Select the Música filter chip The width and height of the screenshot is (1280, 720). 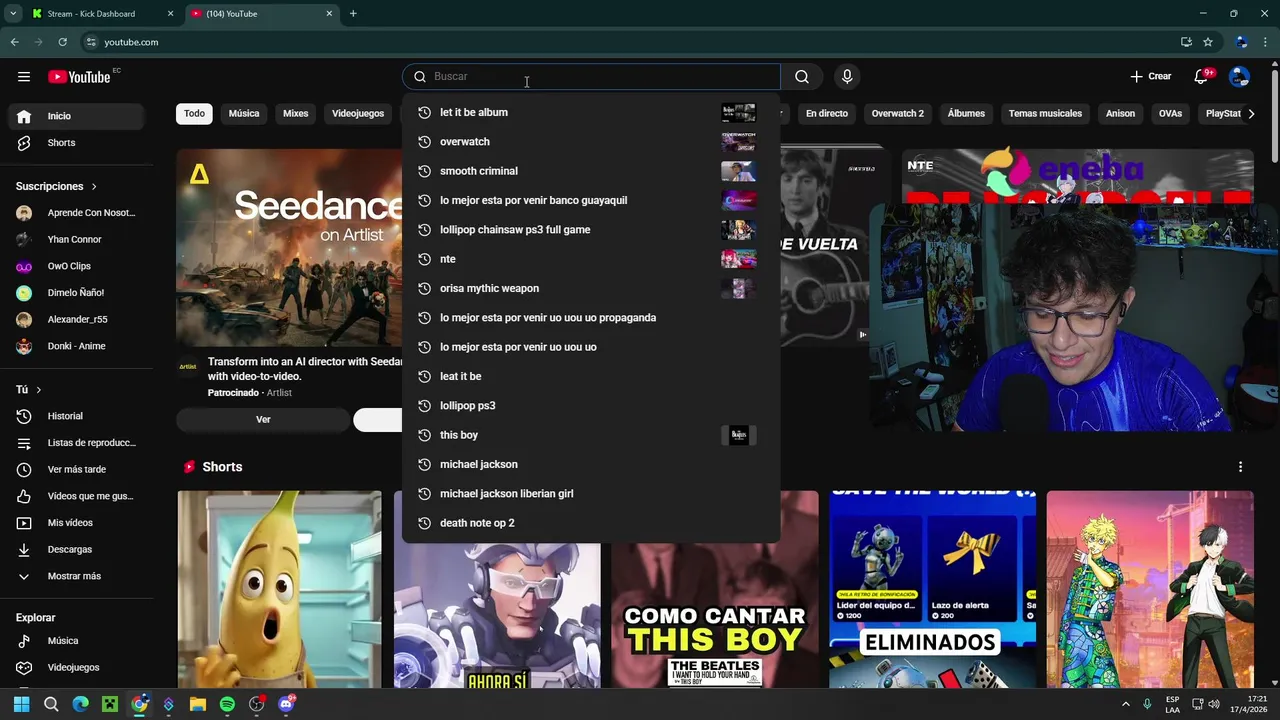click(x=244, y=114)
